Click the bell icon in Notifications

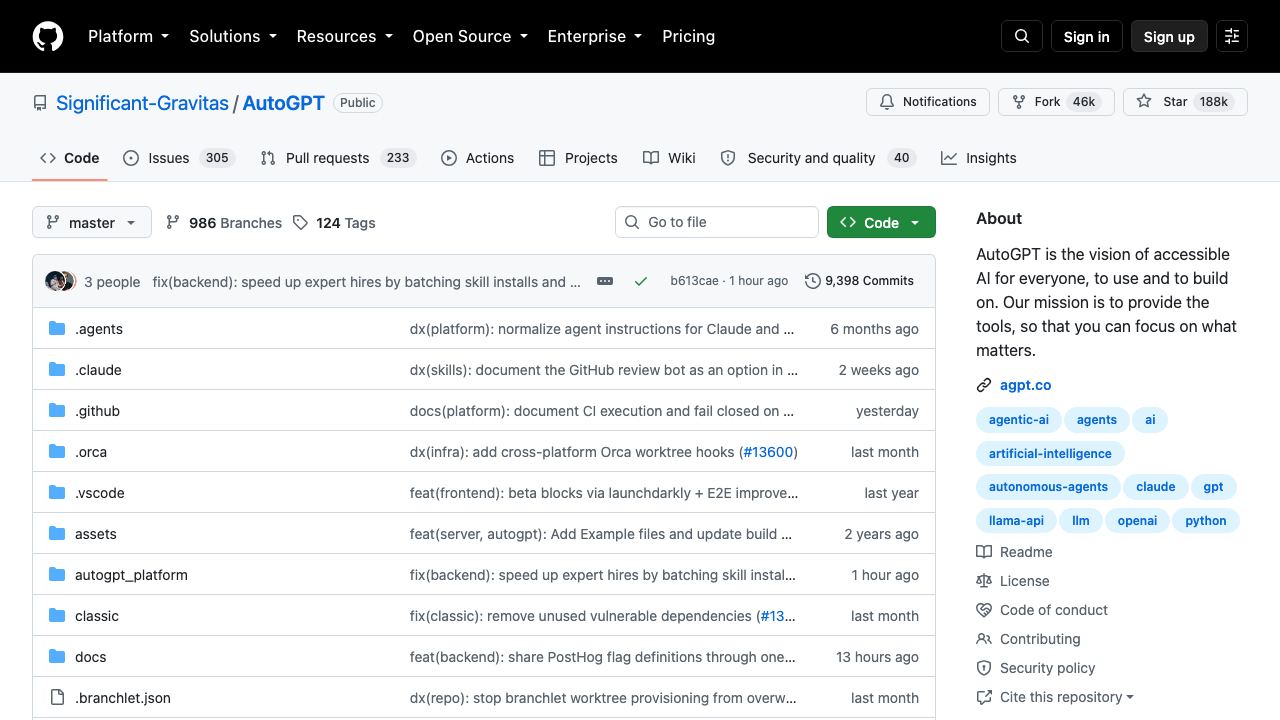(x=887, y=102)
